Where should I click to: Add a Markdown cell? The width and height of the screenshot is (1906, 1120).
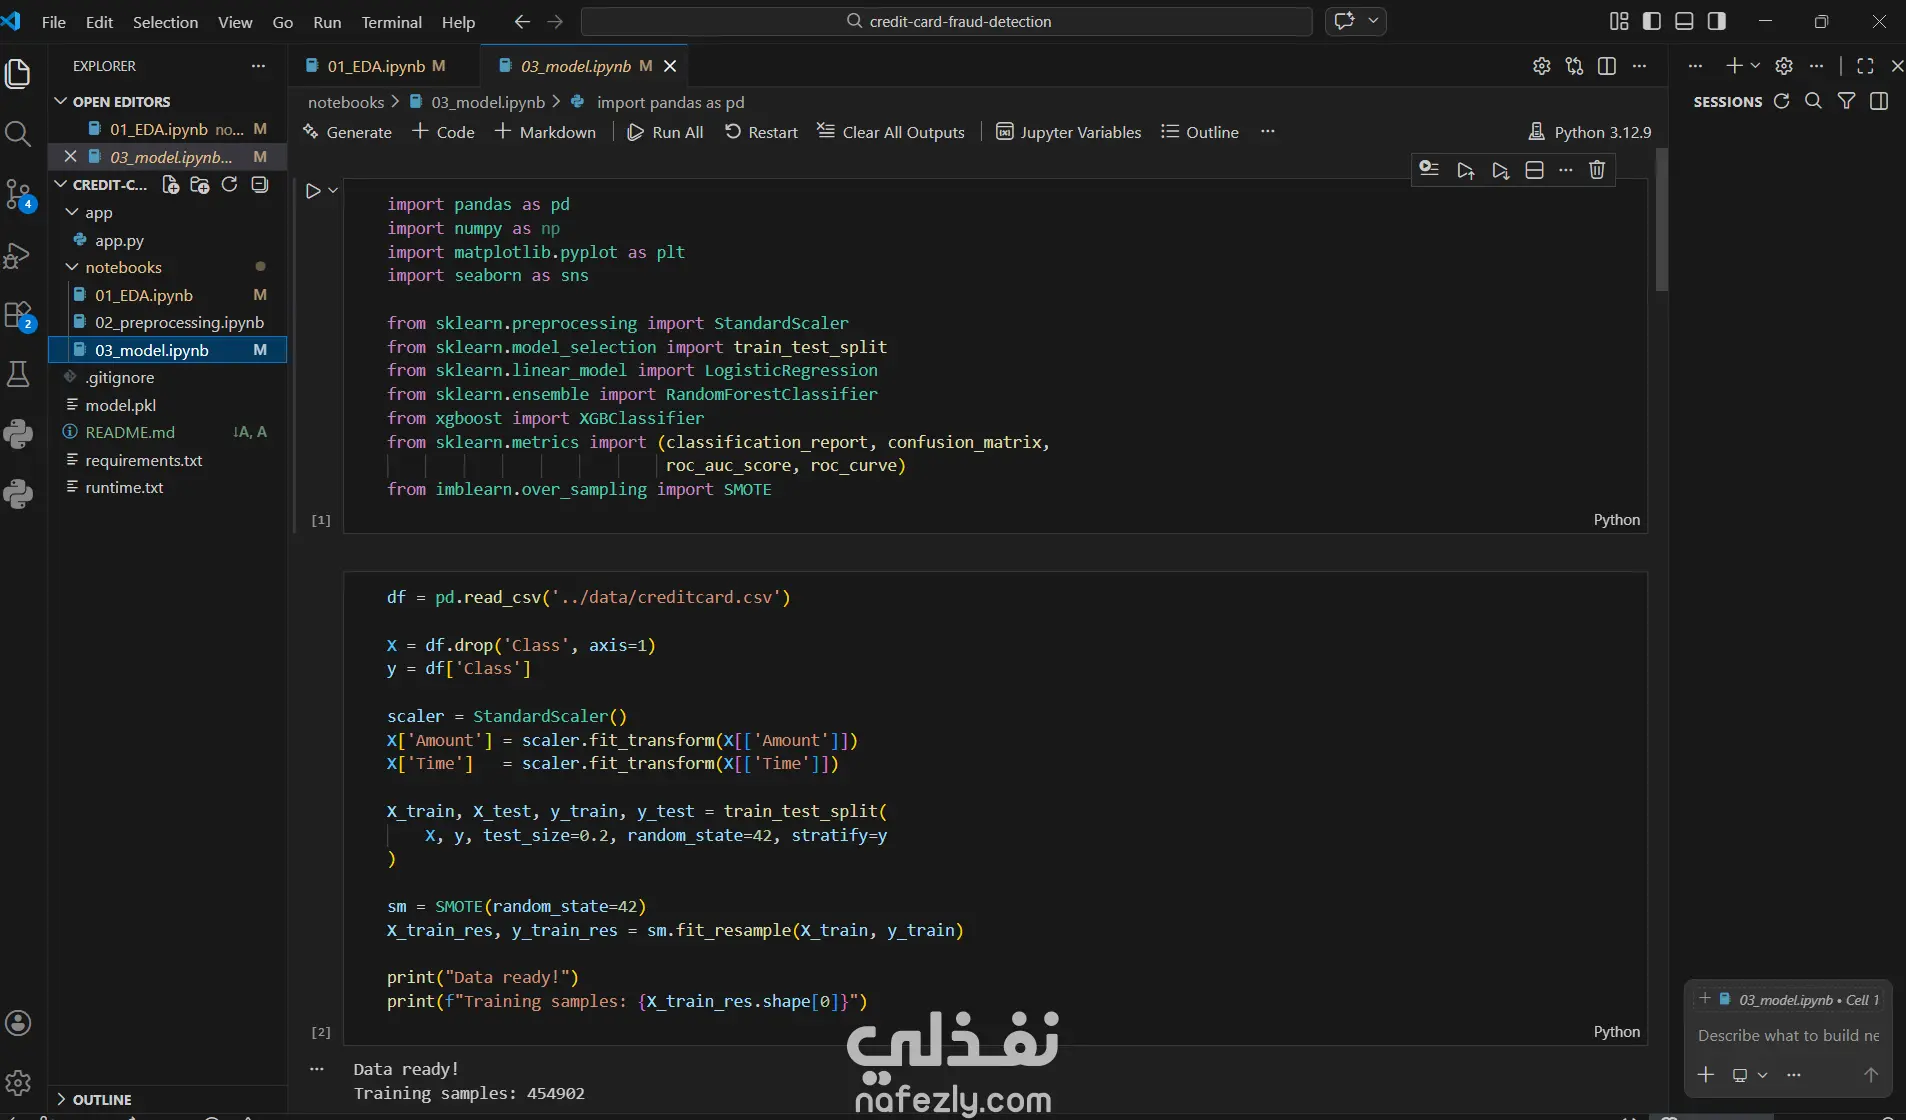coord(545,132)
